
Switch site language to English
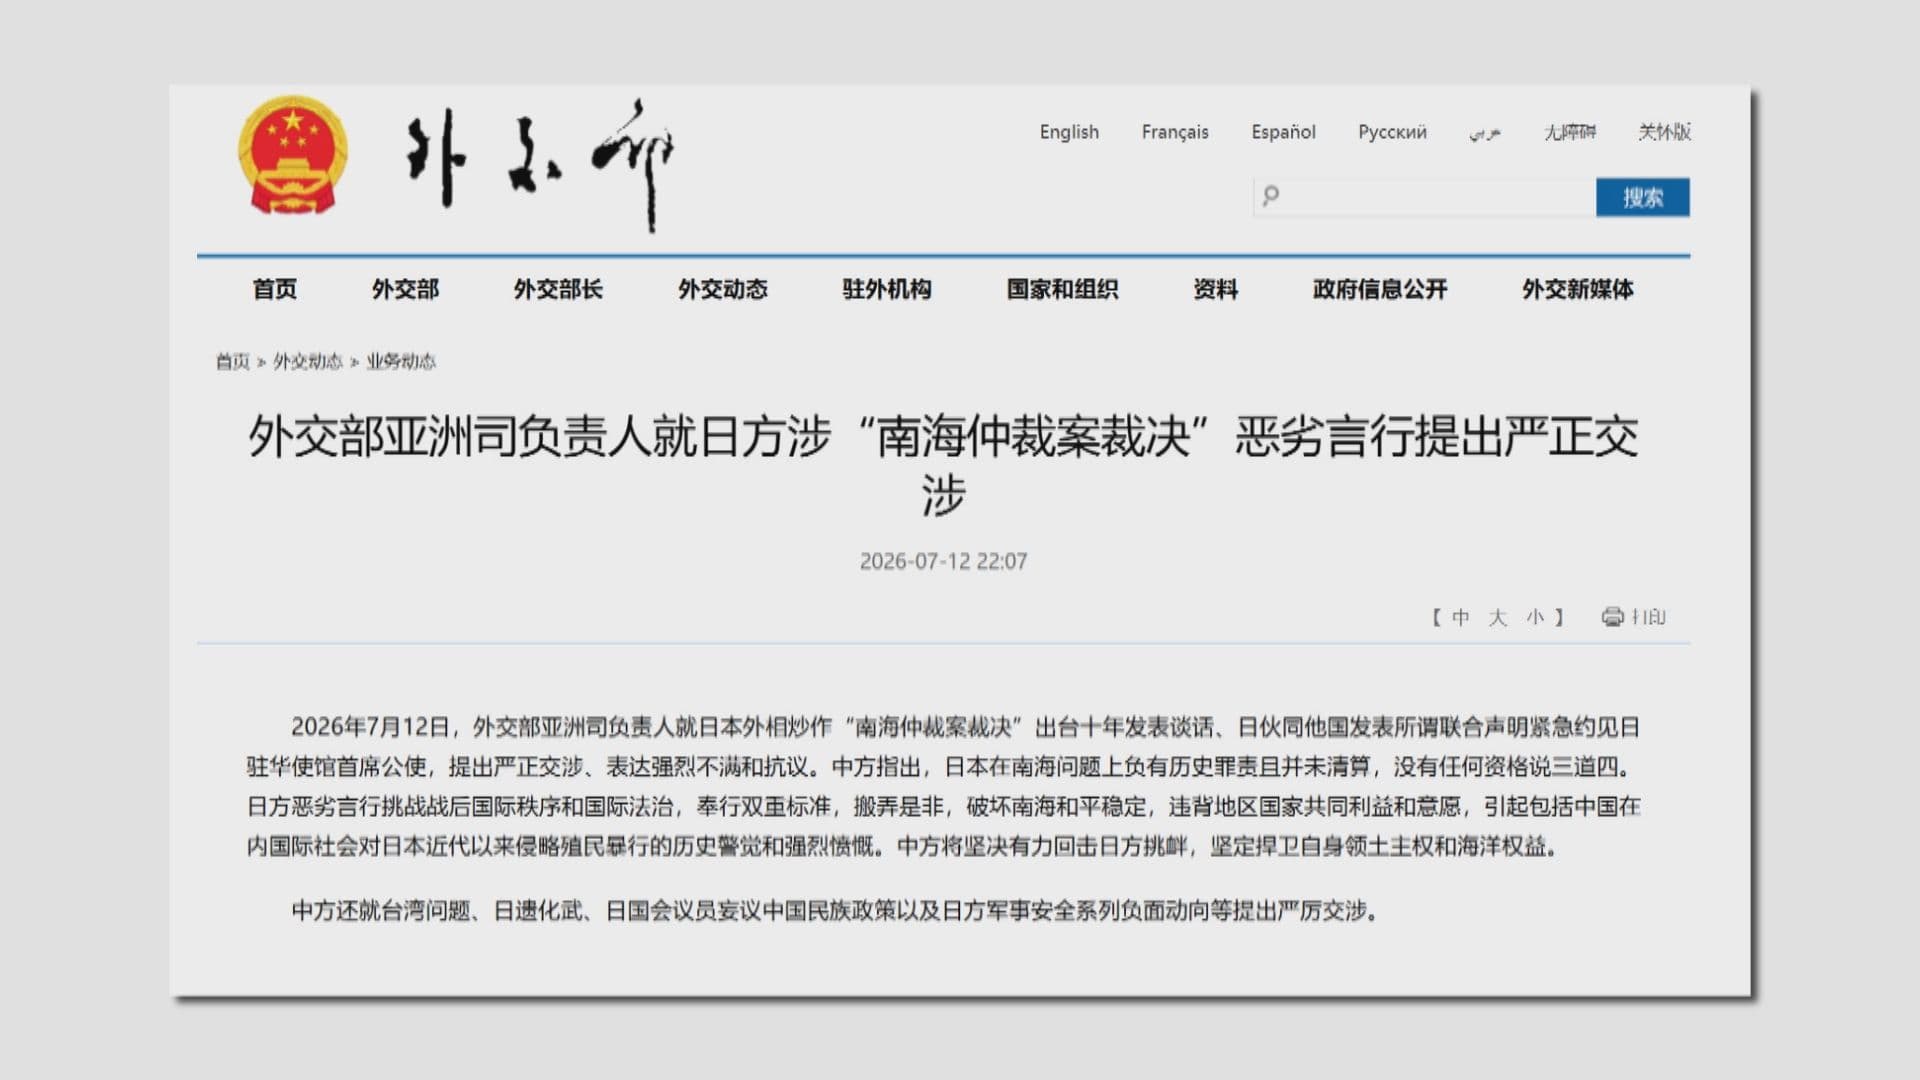click(x=1069, y=132)
